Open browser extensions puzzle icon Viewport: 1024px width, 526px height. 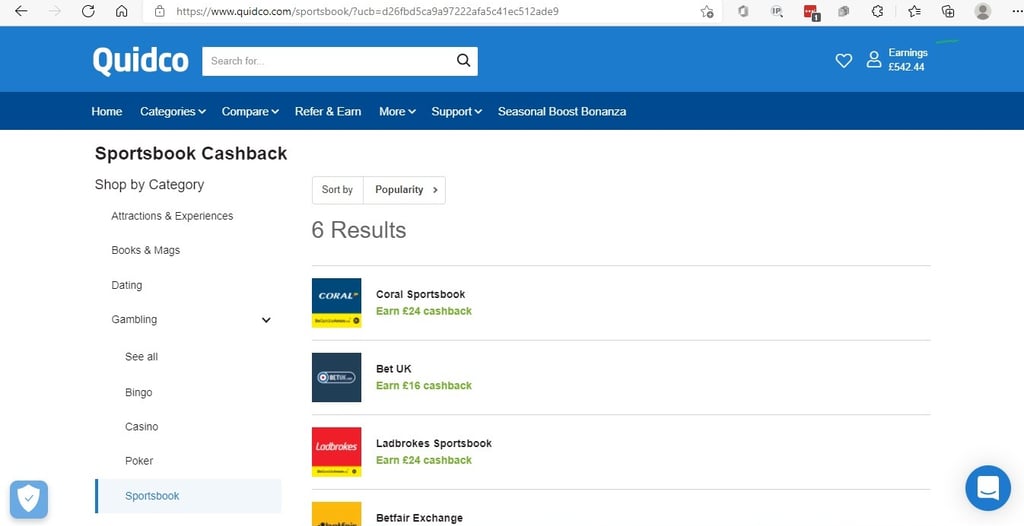[878, 11]
